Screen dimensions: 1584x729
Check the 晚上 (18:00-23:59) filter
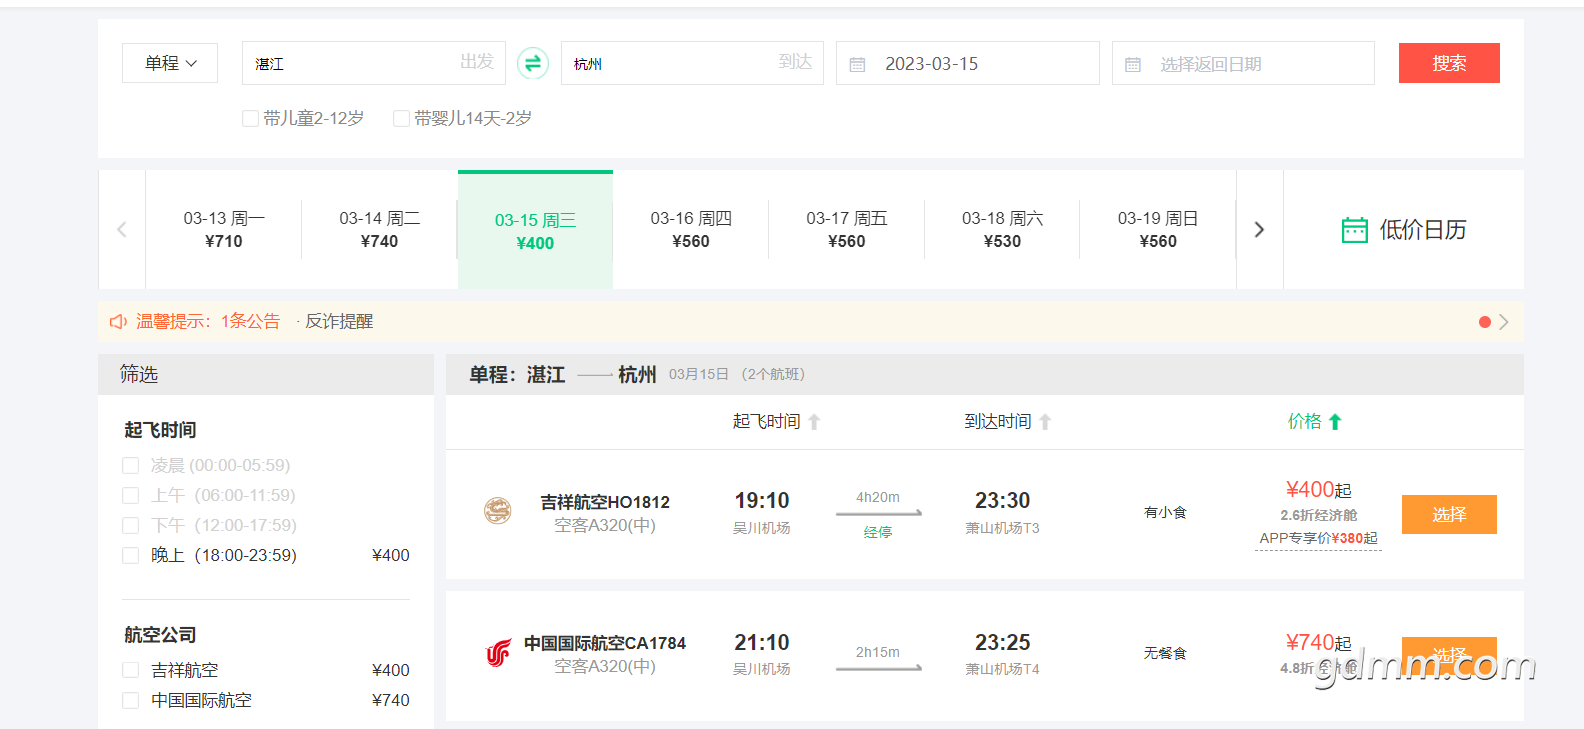pos(130,555)
